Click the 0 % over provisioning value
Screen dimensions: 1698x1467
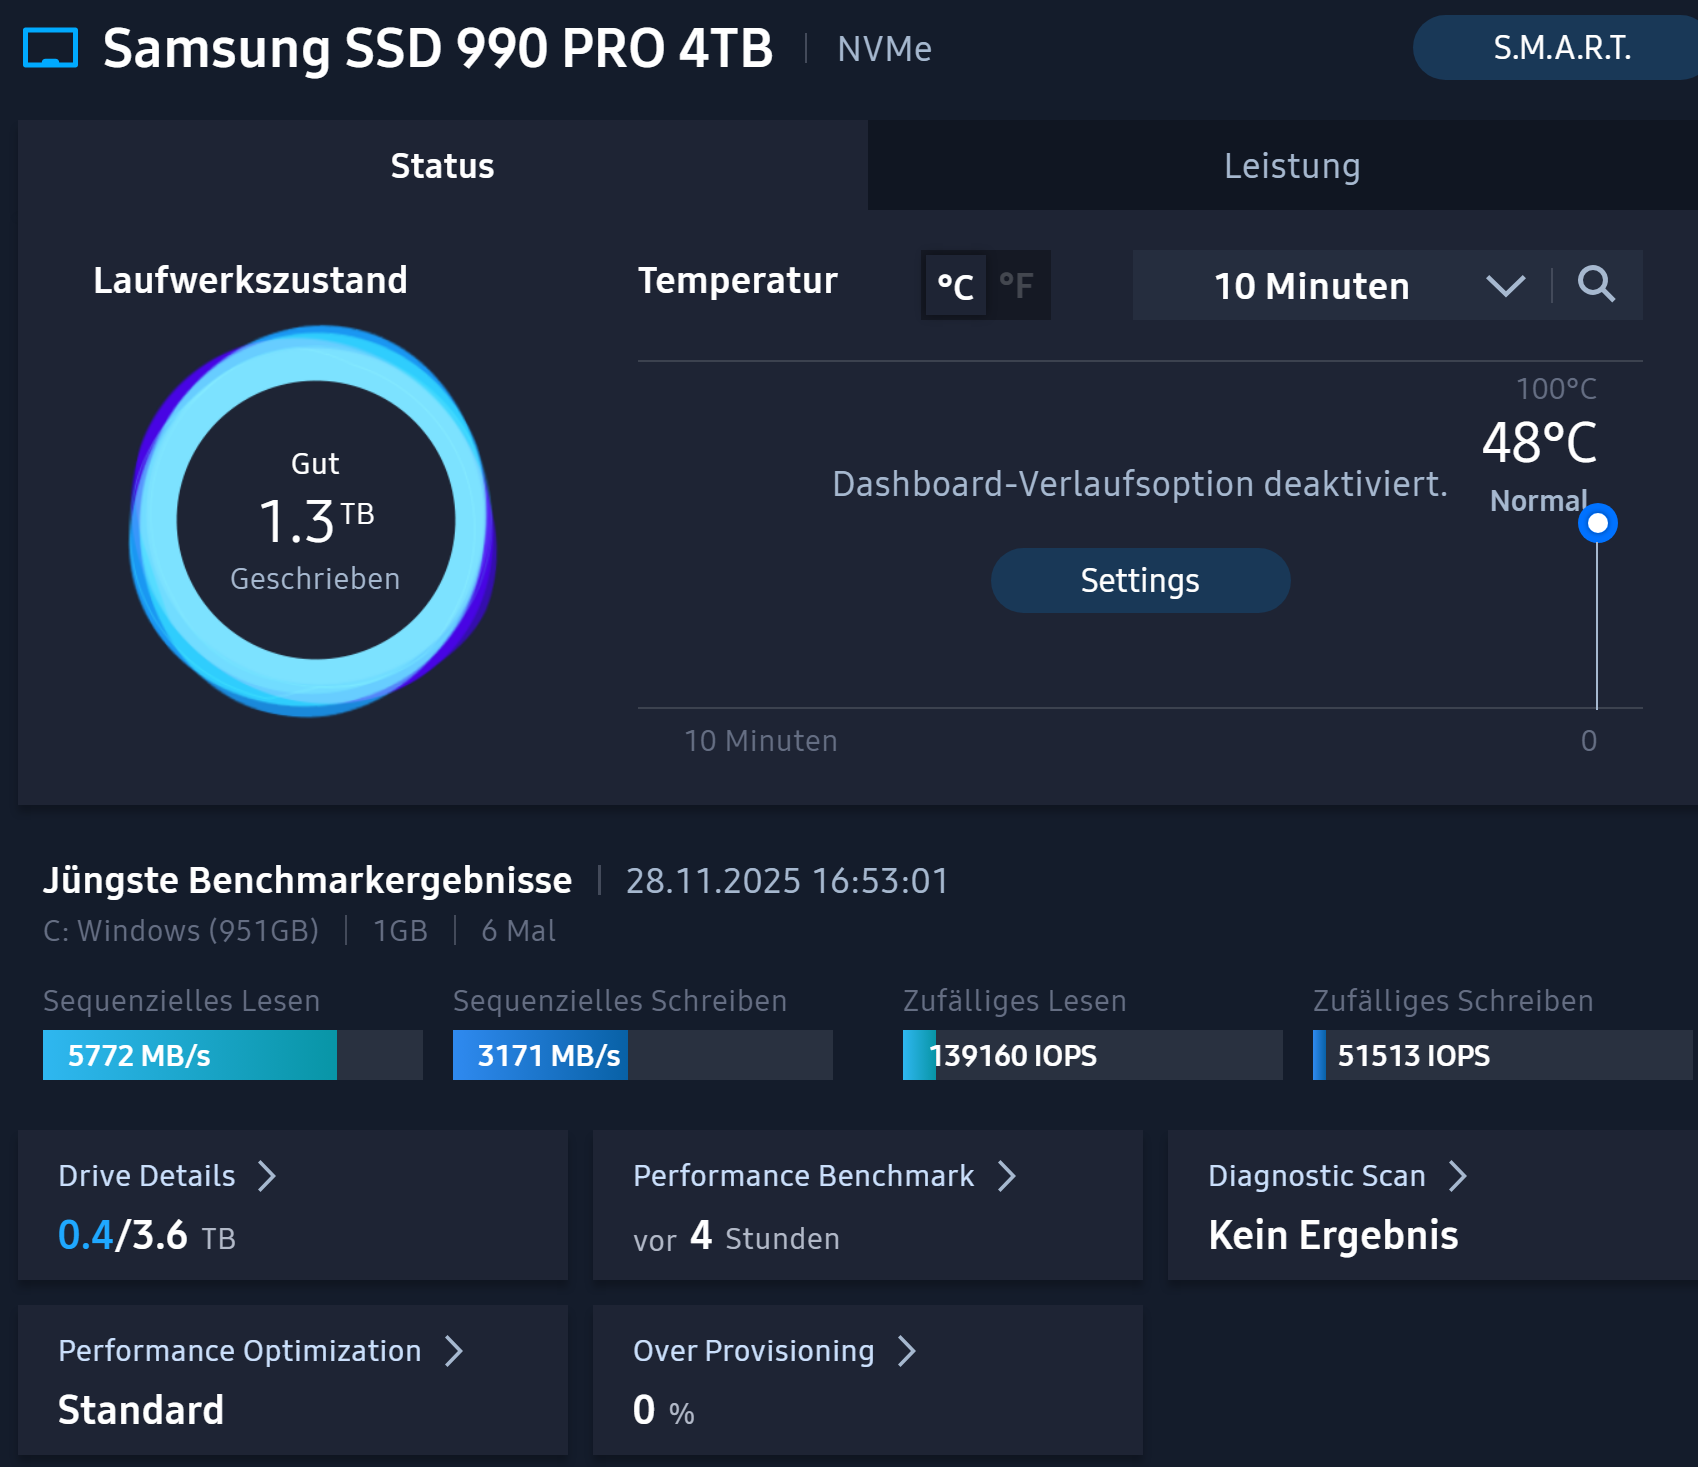pos(664,1411)
